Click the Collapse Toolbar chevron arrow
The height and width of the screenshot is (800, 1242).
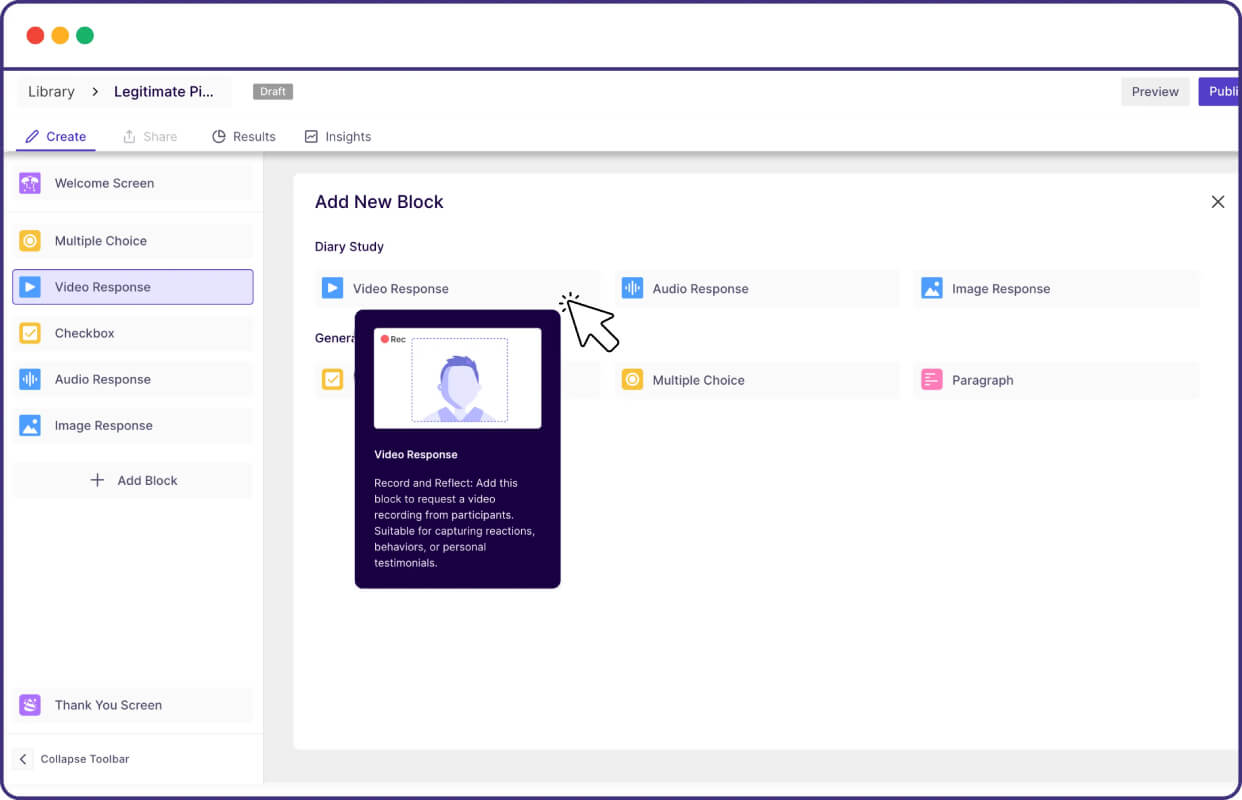click(x=23, y=759)
